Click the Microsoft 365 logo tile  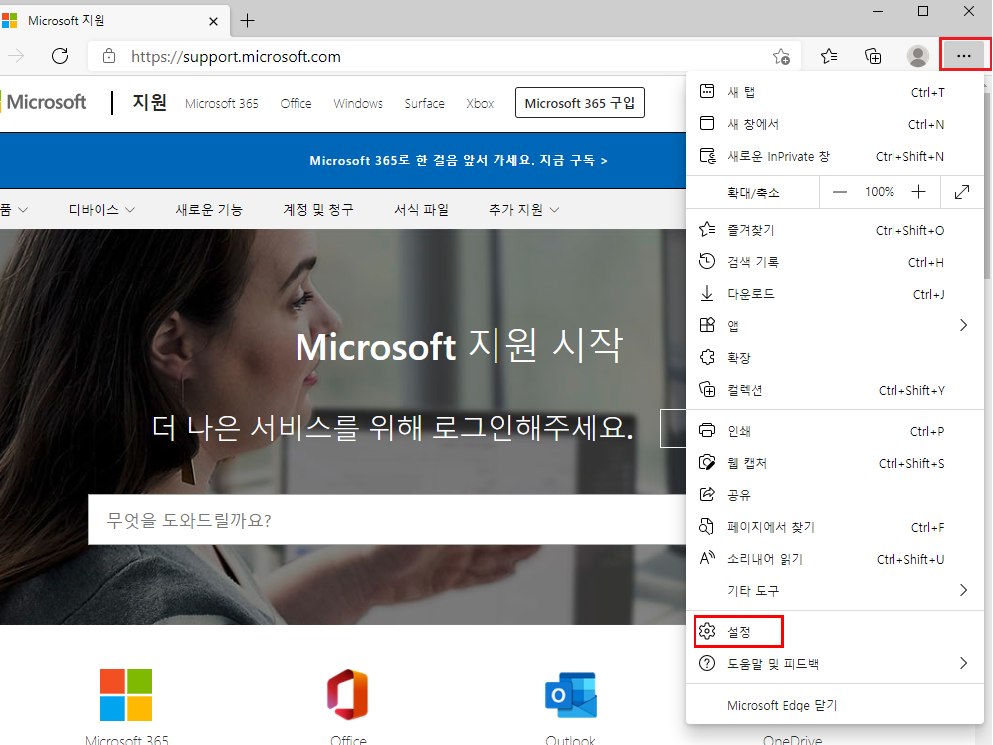tap(126, 695)
